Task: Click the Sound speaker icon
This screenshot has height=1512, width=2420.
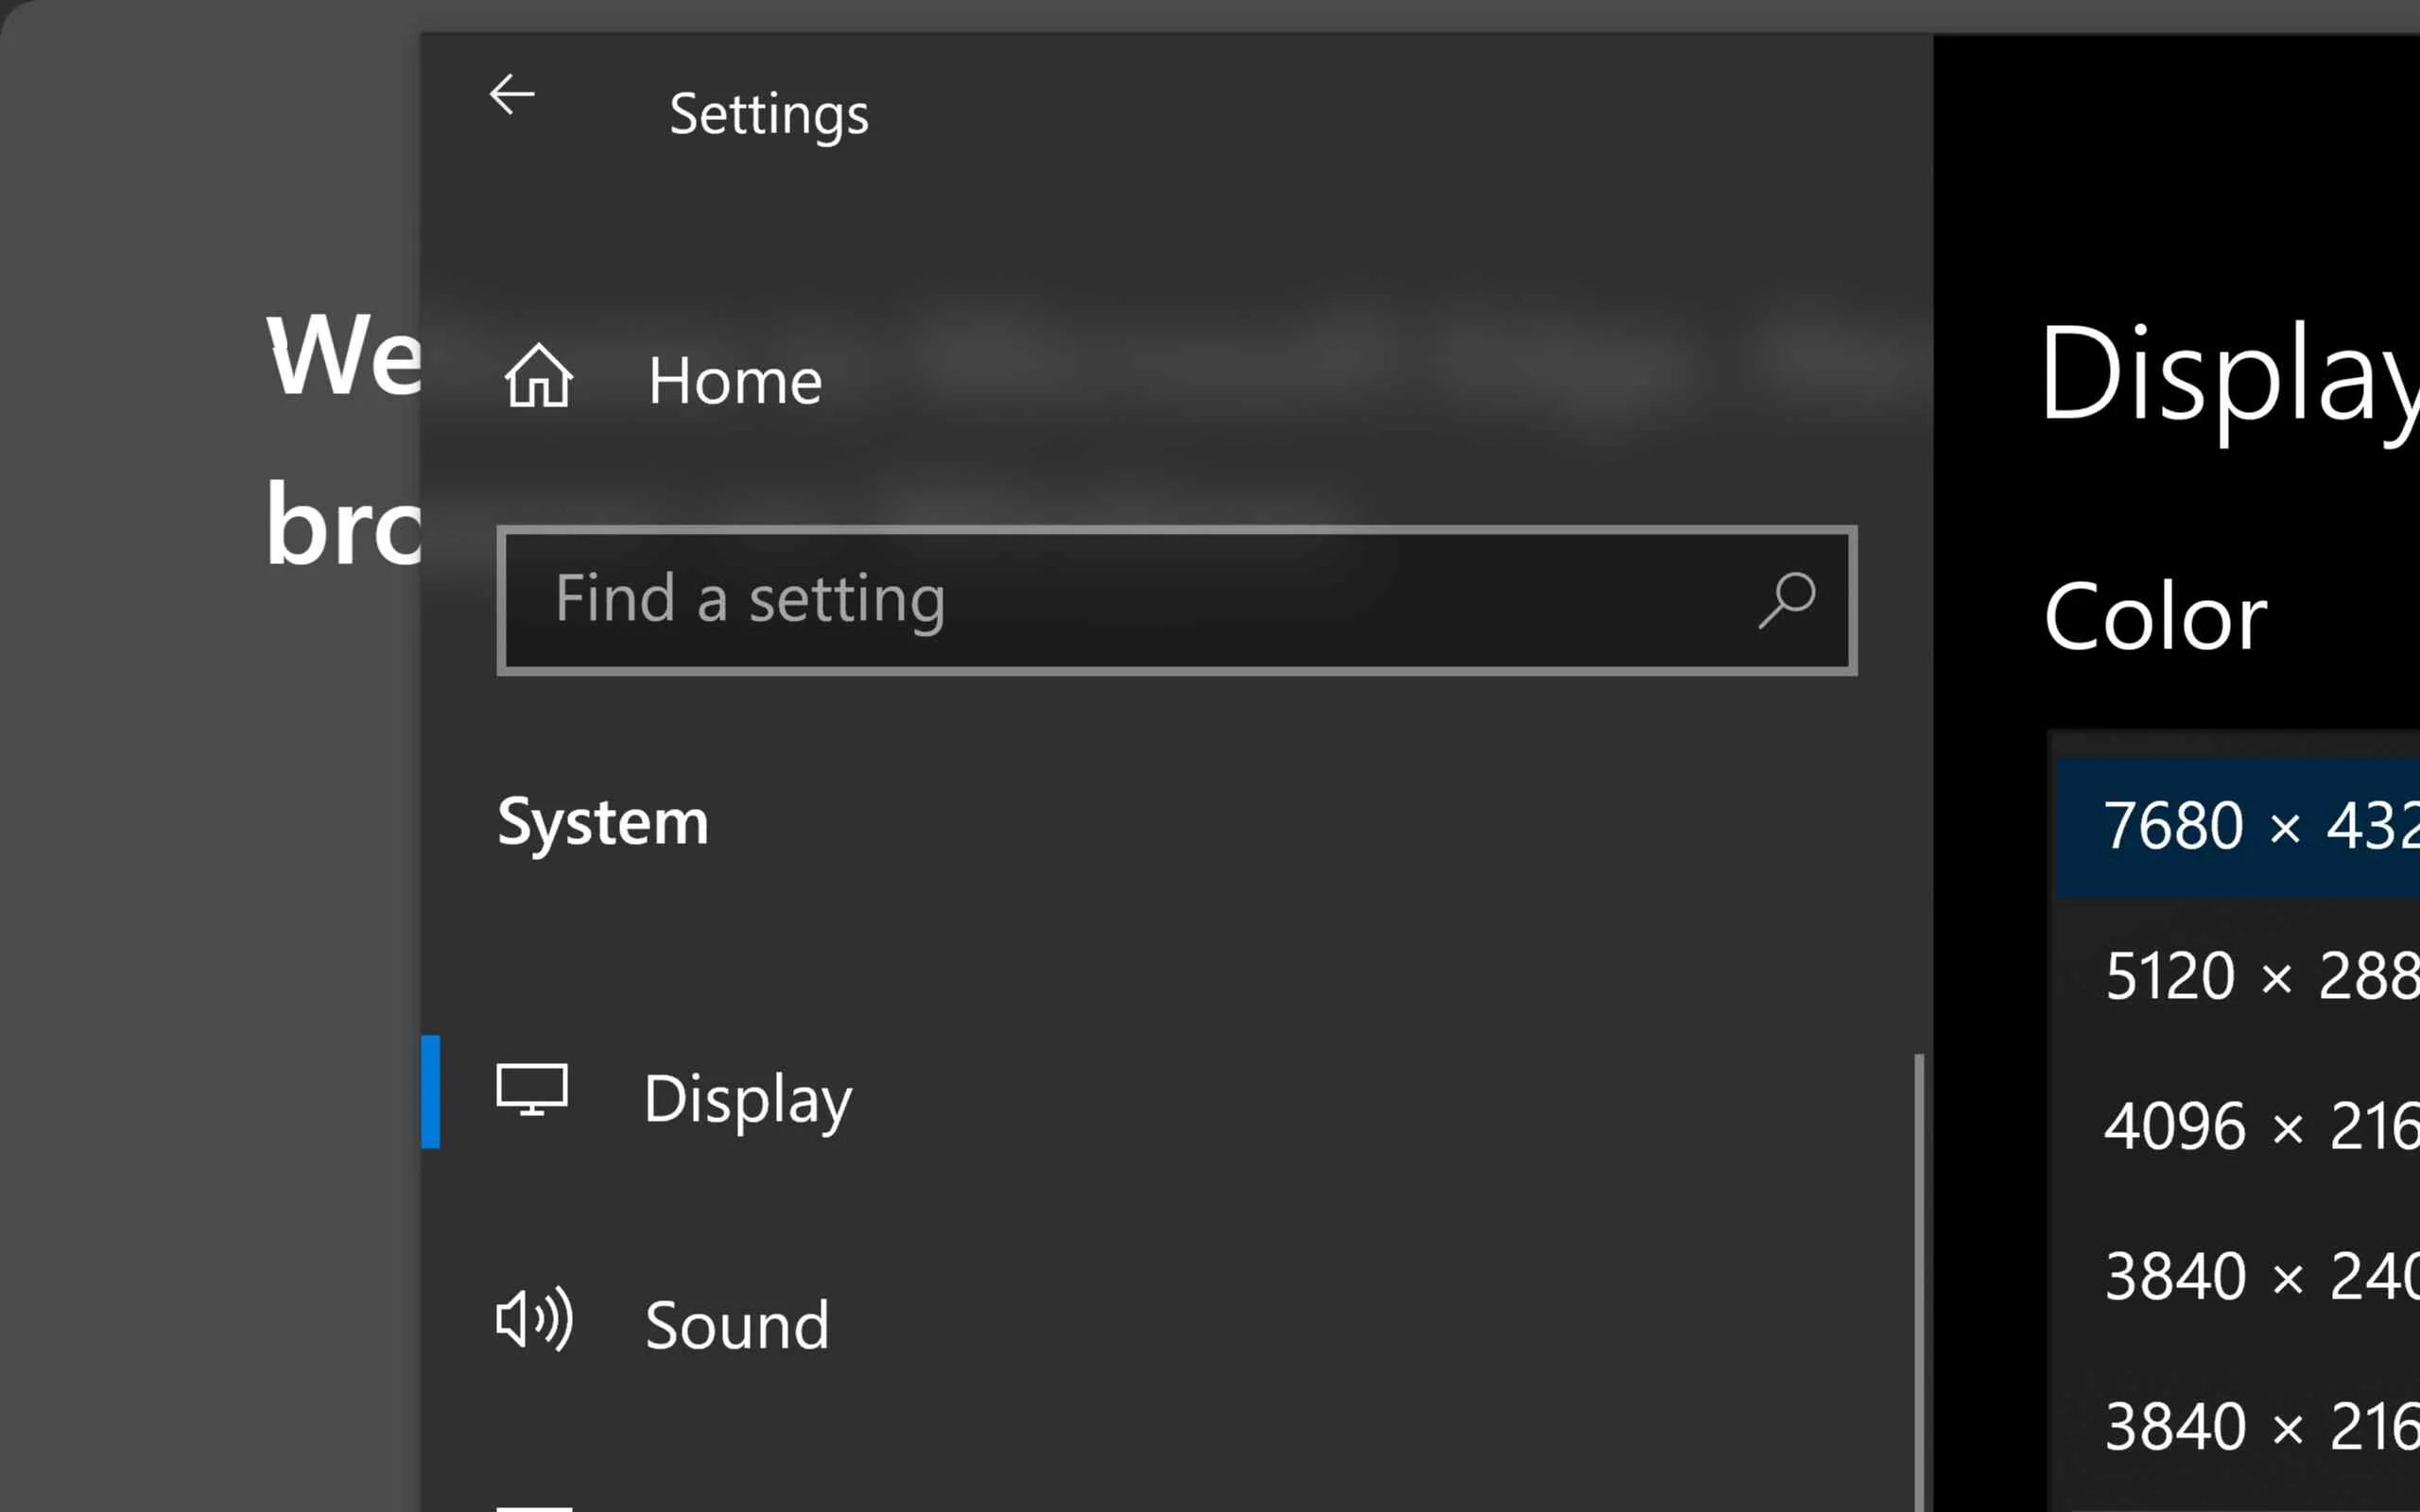Action: tap(534, 1319)
